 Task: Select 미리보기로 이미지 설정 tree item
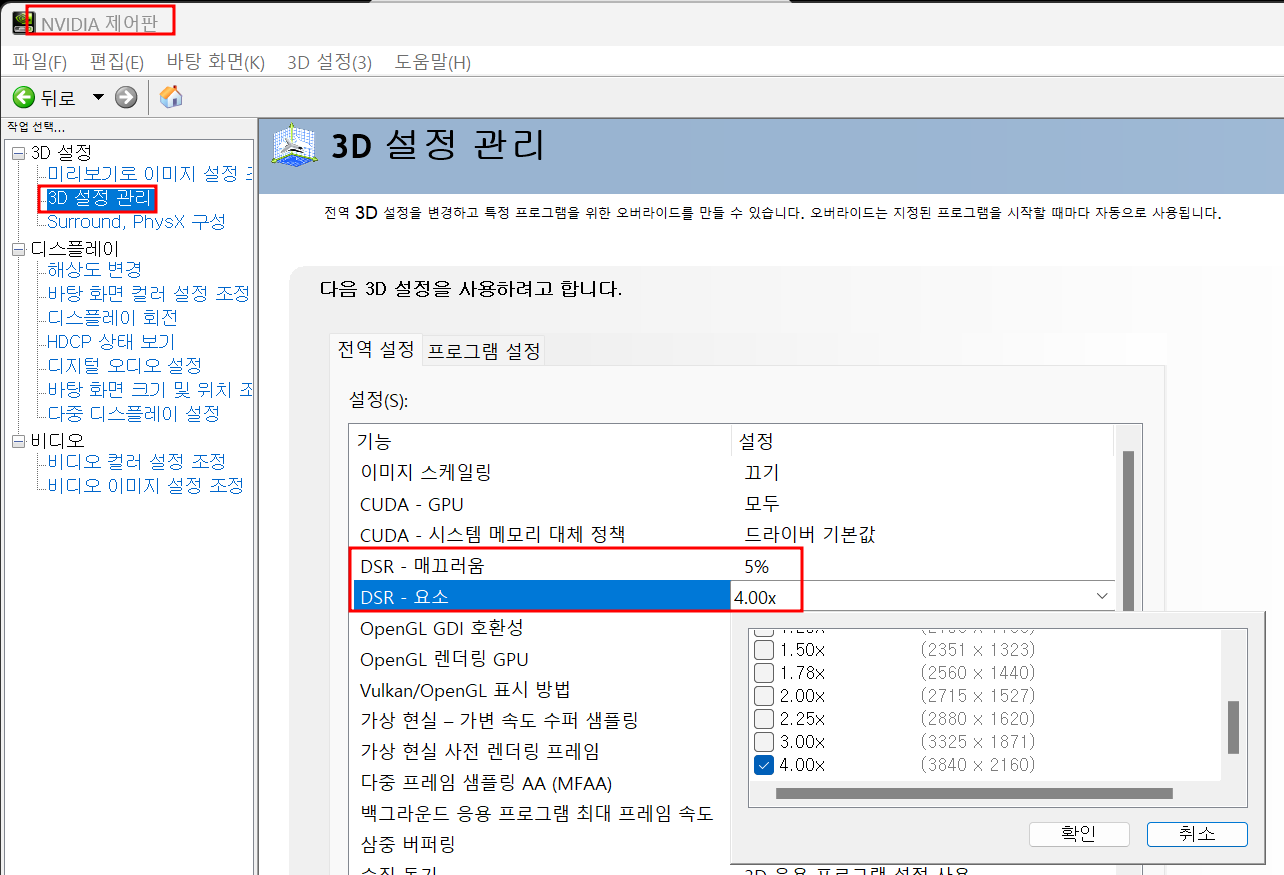tap(148, 174)
